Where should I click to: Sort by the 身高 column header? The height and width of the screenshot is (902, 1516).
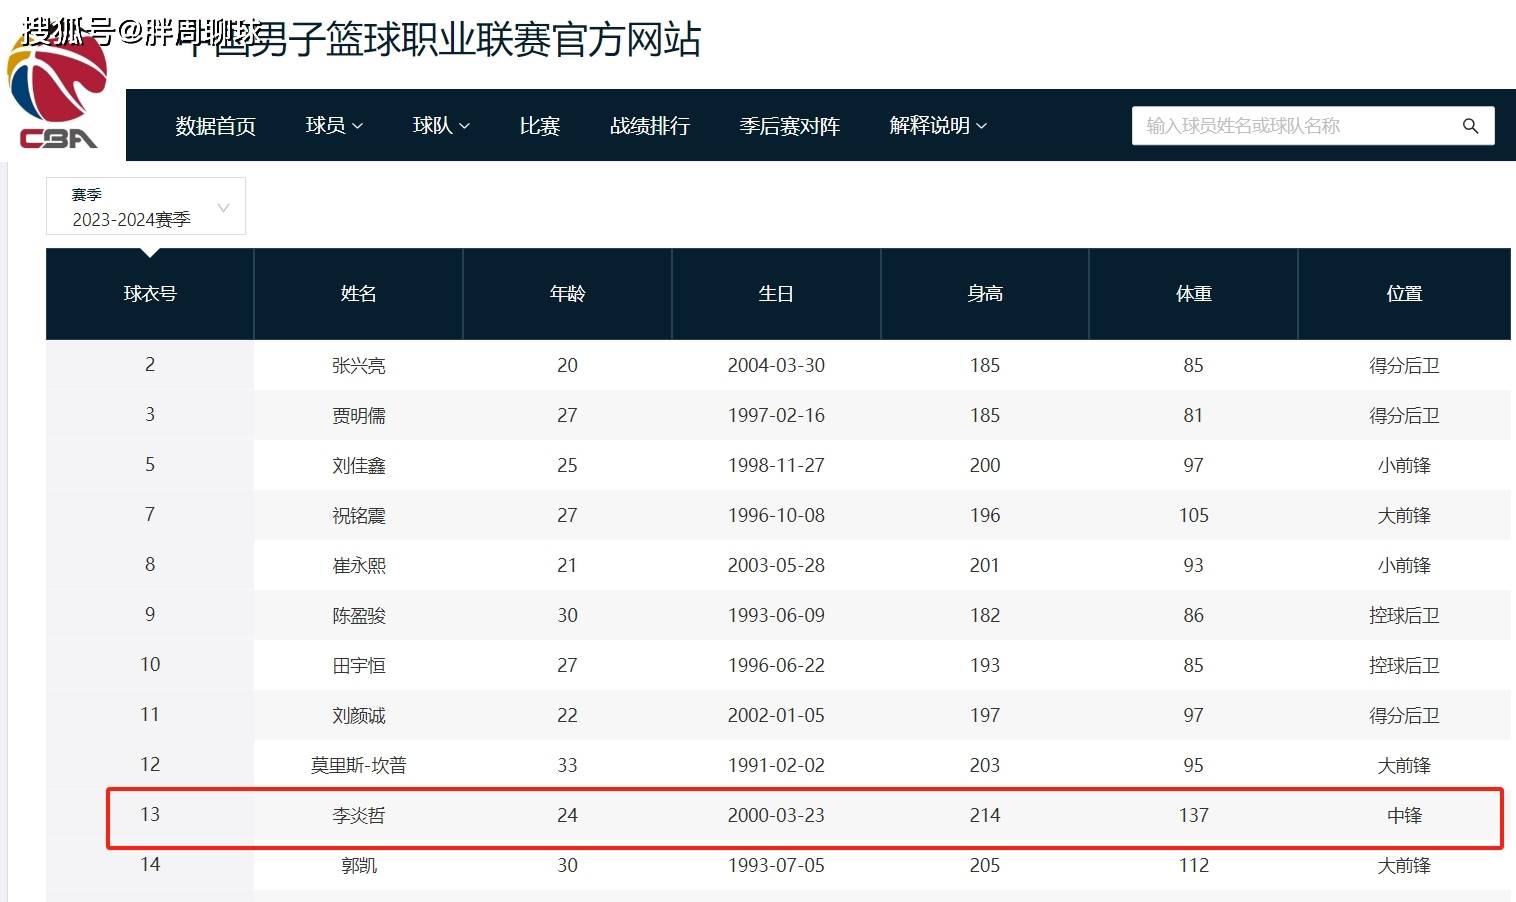pyautogui.click(x=985, y=294)
